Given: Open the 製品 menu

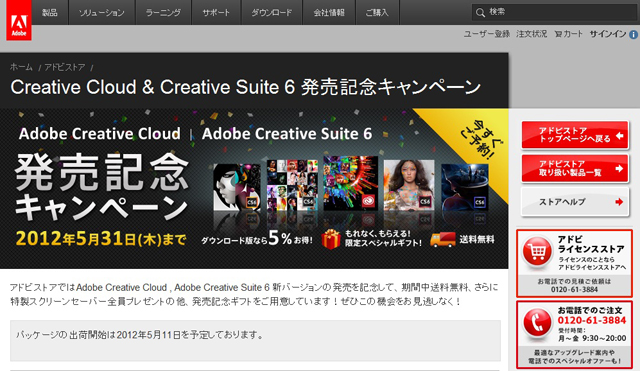Looking at the screenshot, I should 50,13.
